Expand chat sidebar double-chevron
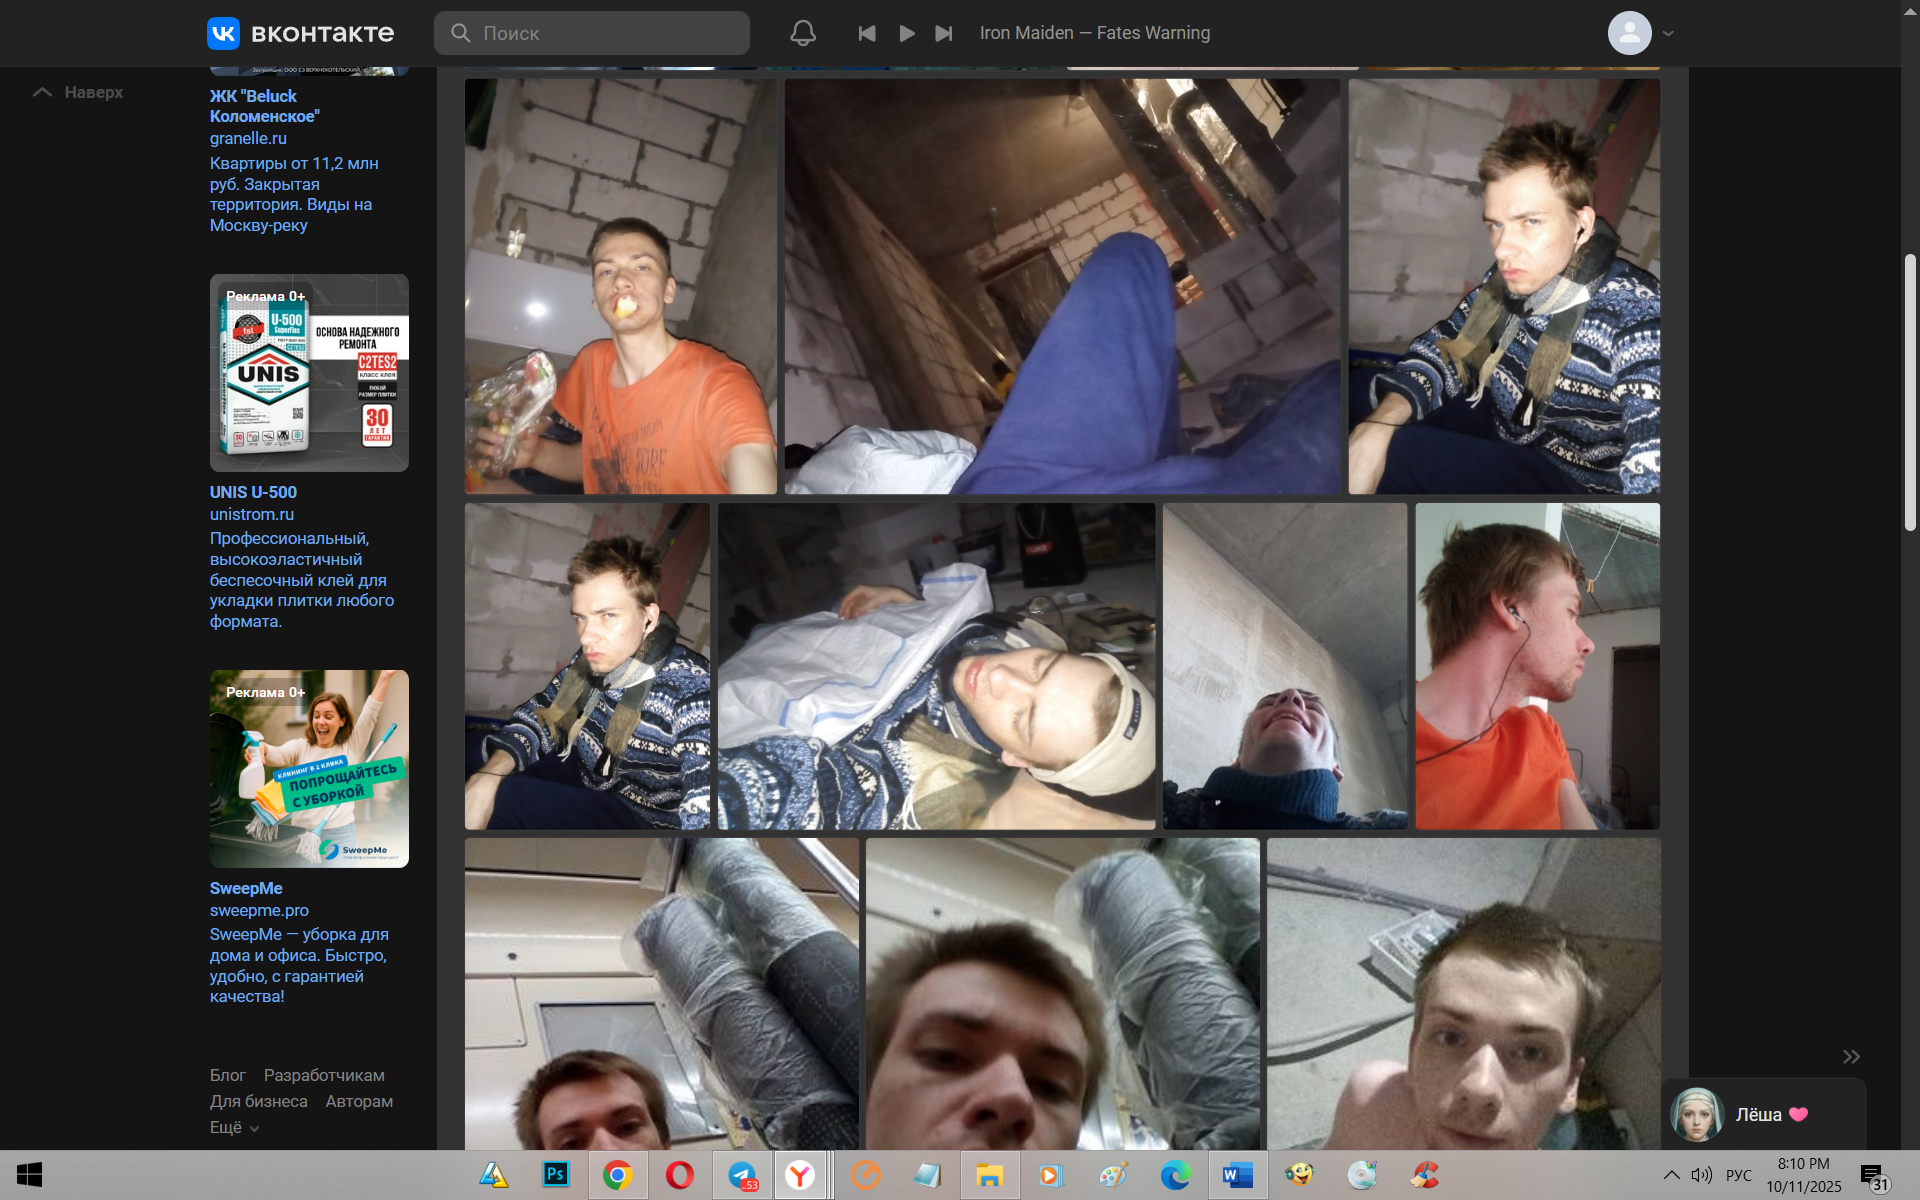Screen dimensions: 1920x1200 click(x=1851, y=1057)
